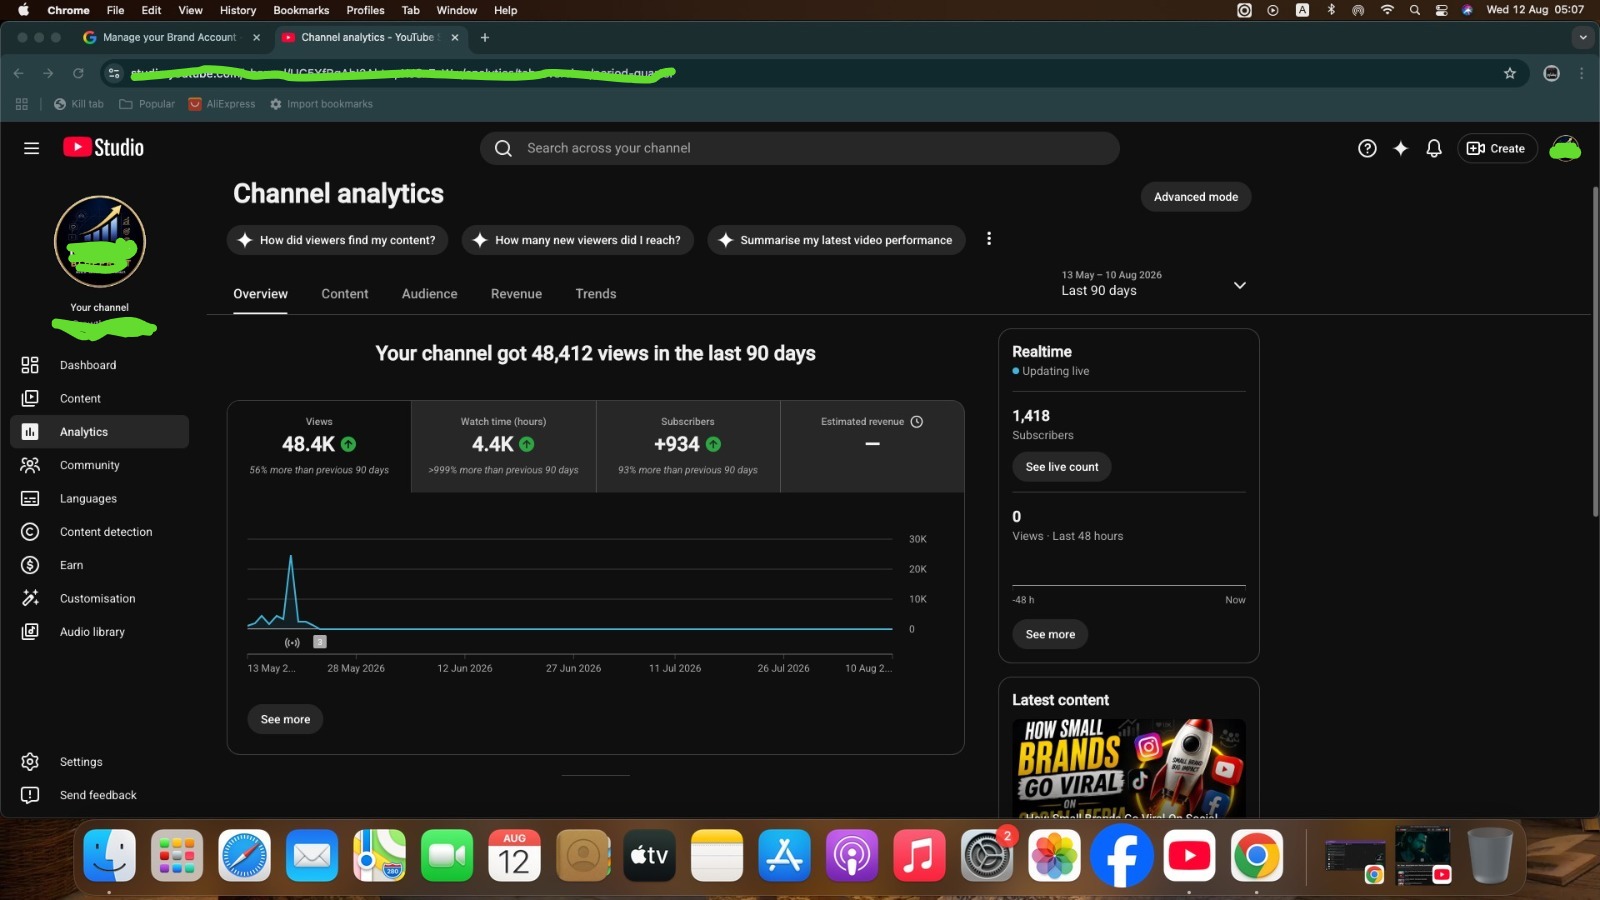Switch to the Manage your Brand Account tab
1600x900 pixels.
click(169, 37)
